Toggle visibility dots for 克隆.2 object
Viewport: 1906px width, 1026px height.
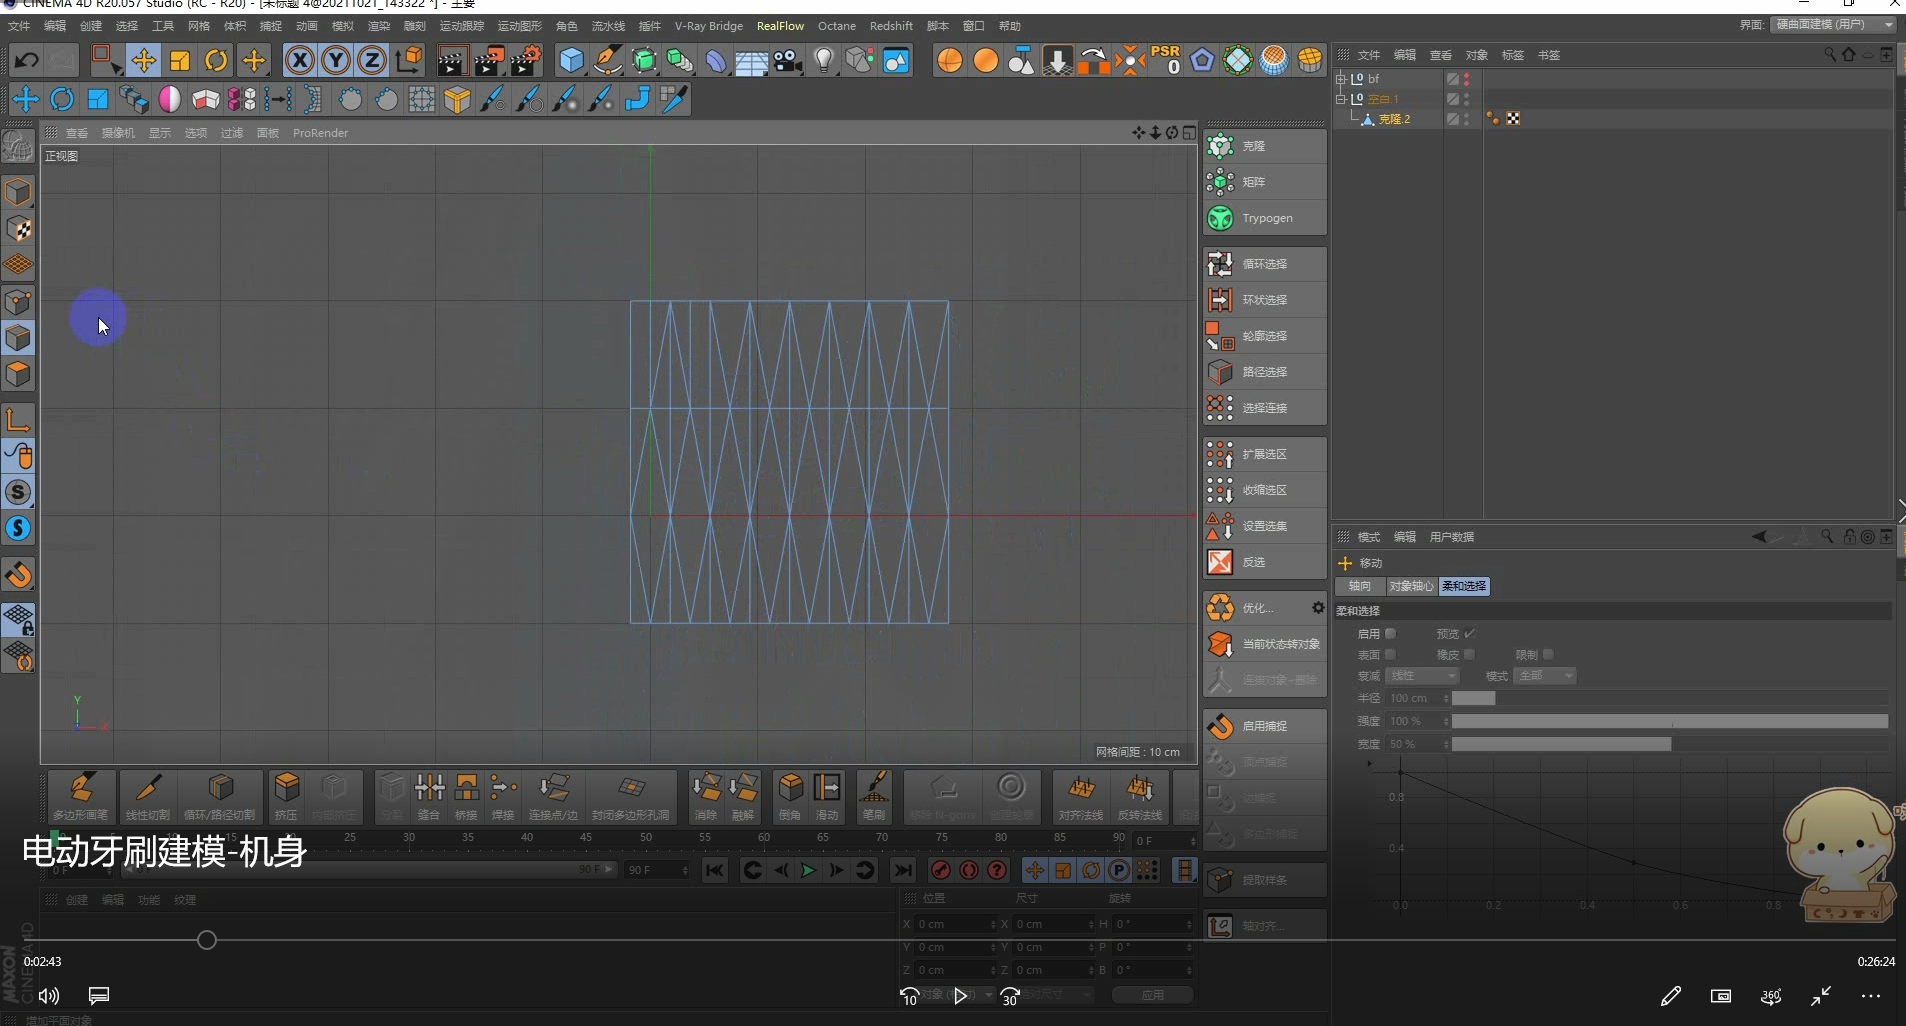coord(1467,119)
